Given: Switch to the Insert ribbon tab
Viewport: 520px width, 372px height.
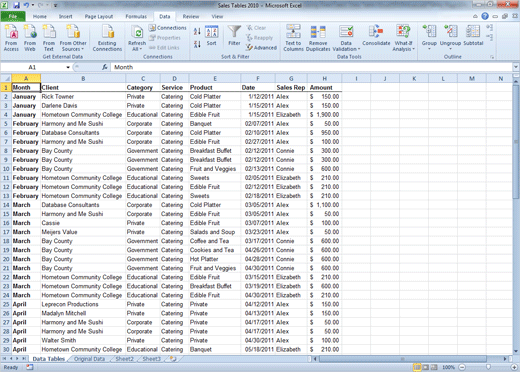Looking at the screenshot, I should coord(65,16).
